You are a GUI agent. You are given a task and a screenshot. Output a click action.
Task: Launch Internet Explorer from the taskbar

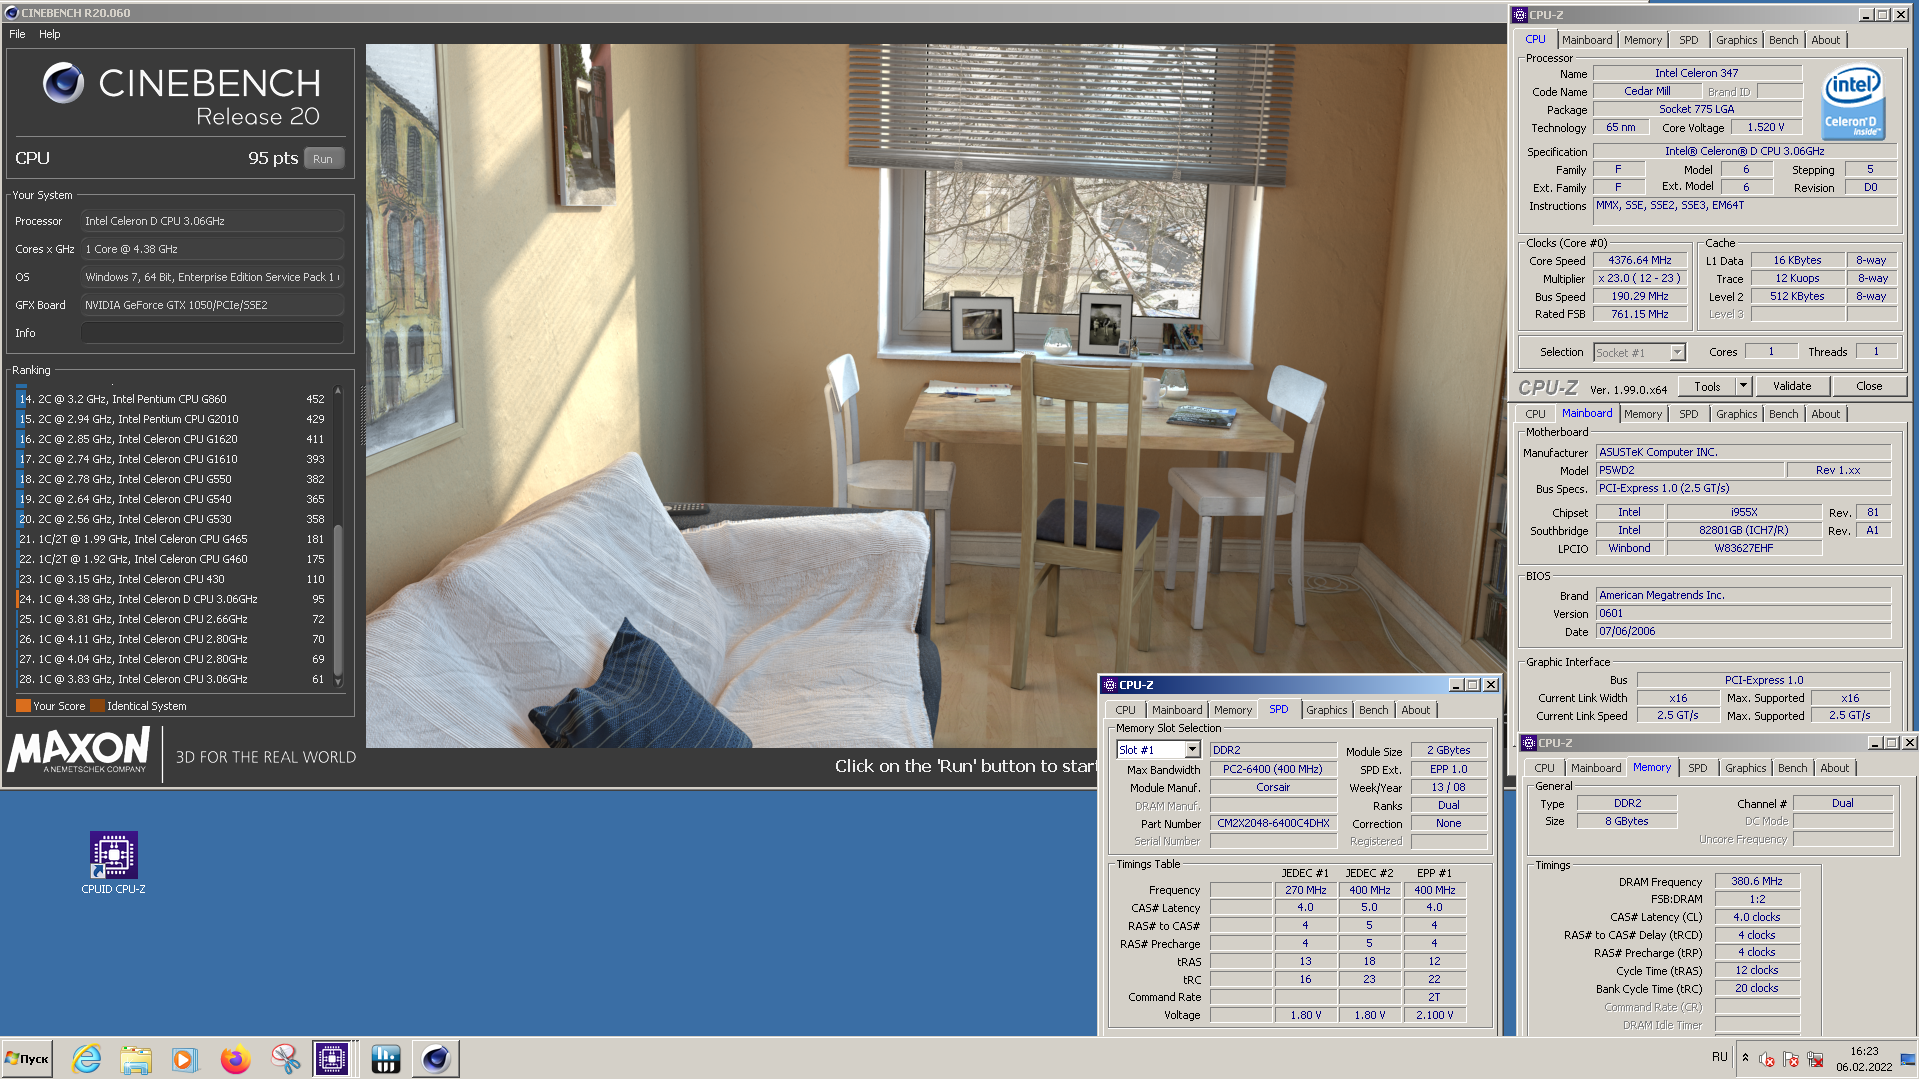(x=87, y=1058)
